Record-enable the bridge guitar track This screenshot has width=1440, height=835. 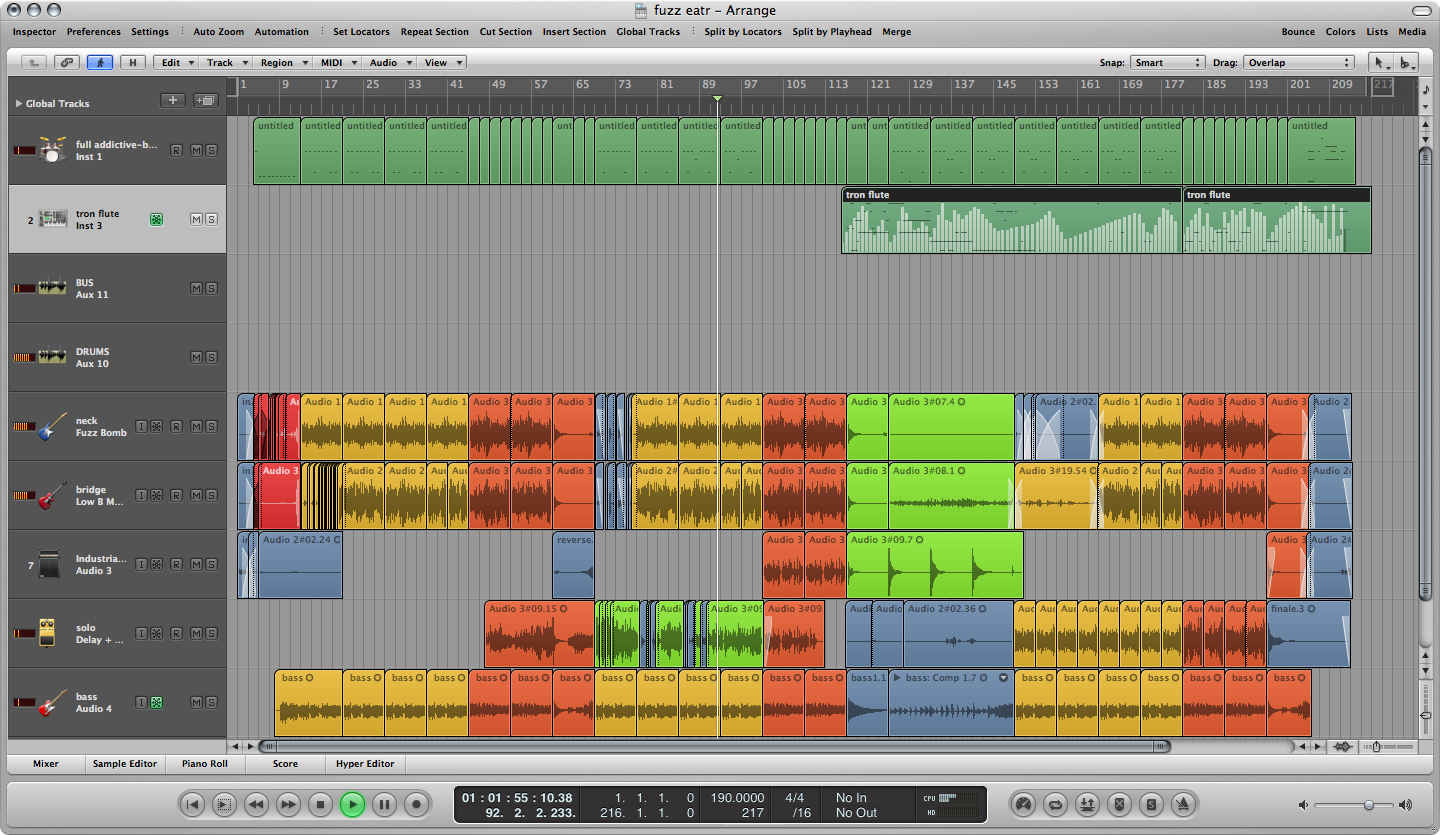[x=176, y=495]
